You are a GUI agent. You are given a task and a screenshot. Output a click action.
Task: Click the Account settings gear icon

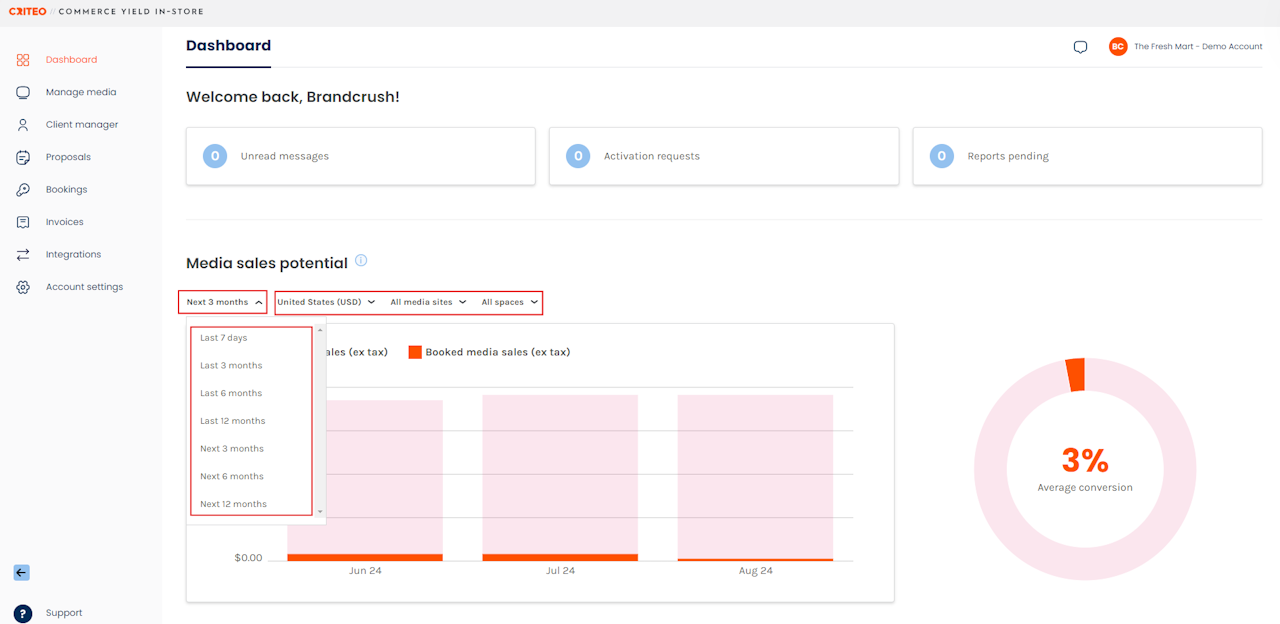pyautogui.click(x=23, y=287)
